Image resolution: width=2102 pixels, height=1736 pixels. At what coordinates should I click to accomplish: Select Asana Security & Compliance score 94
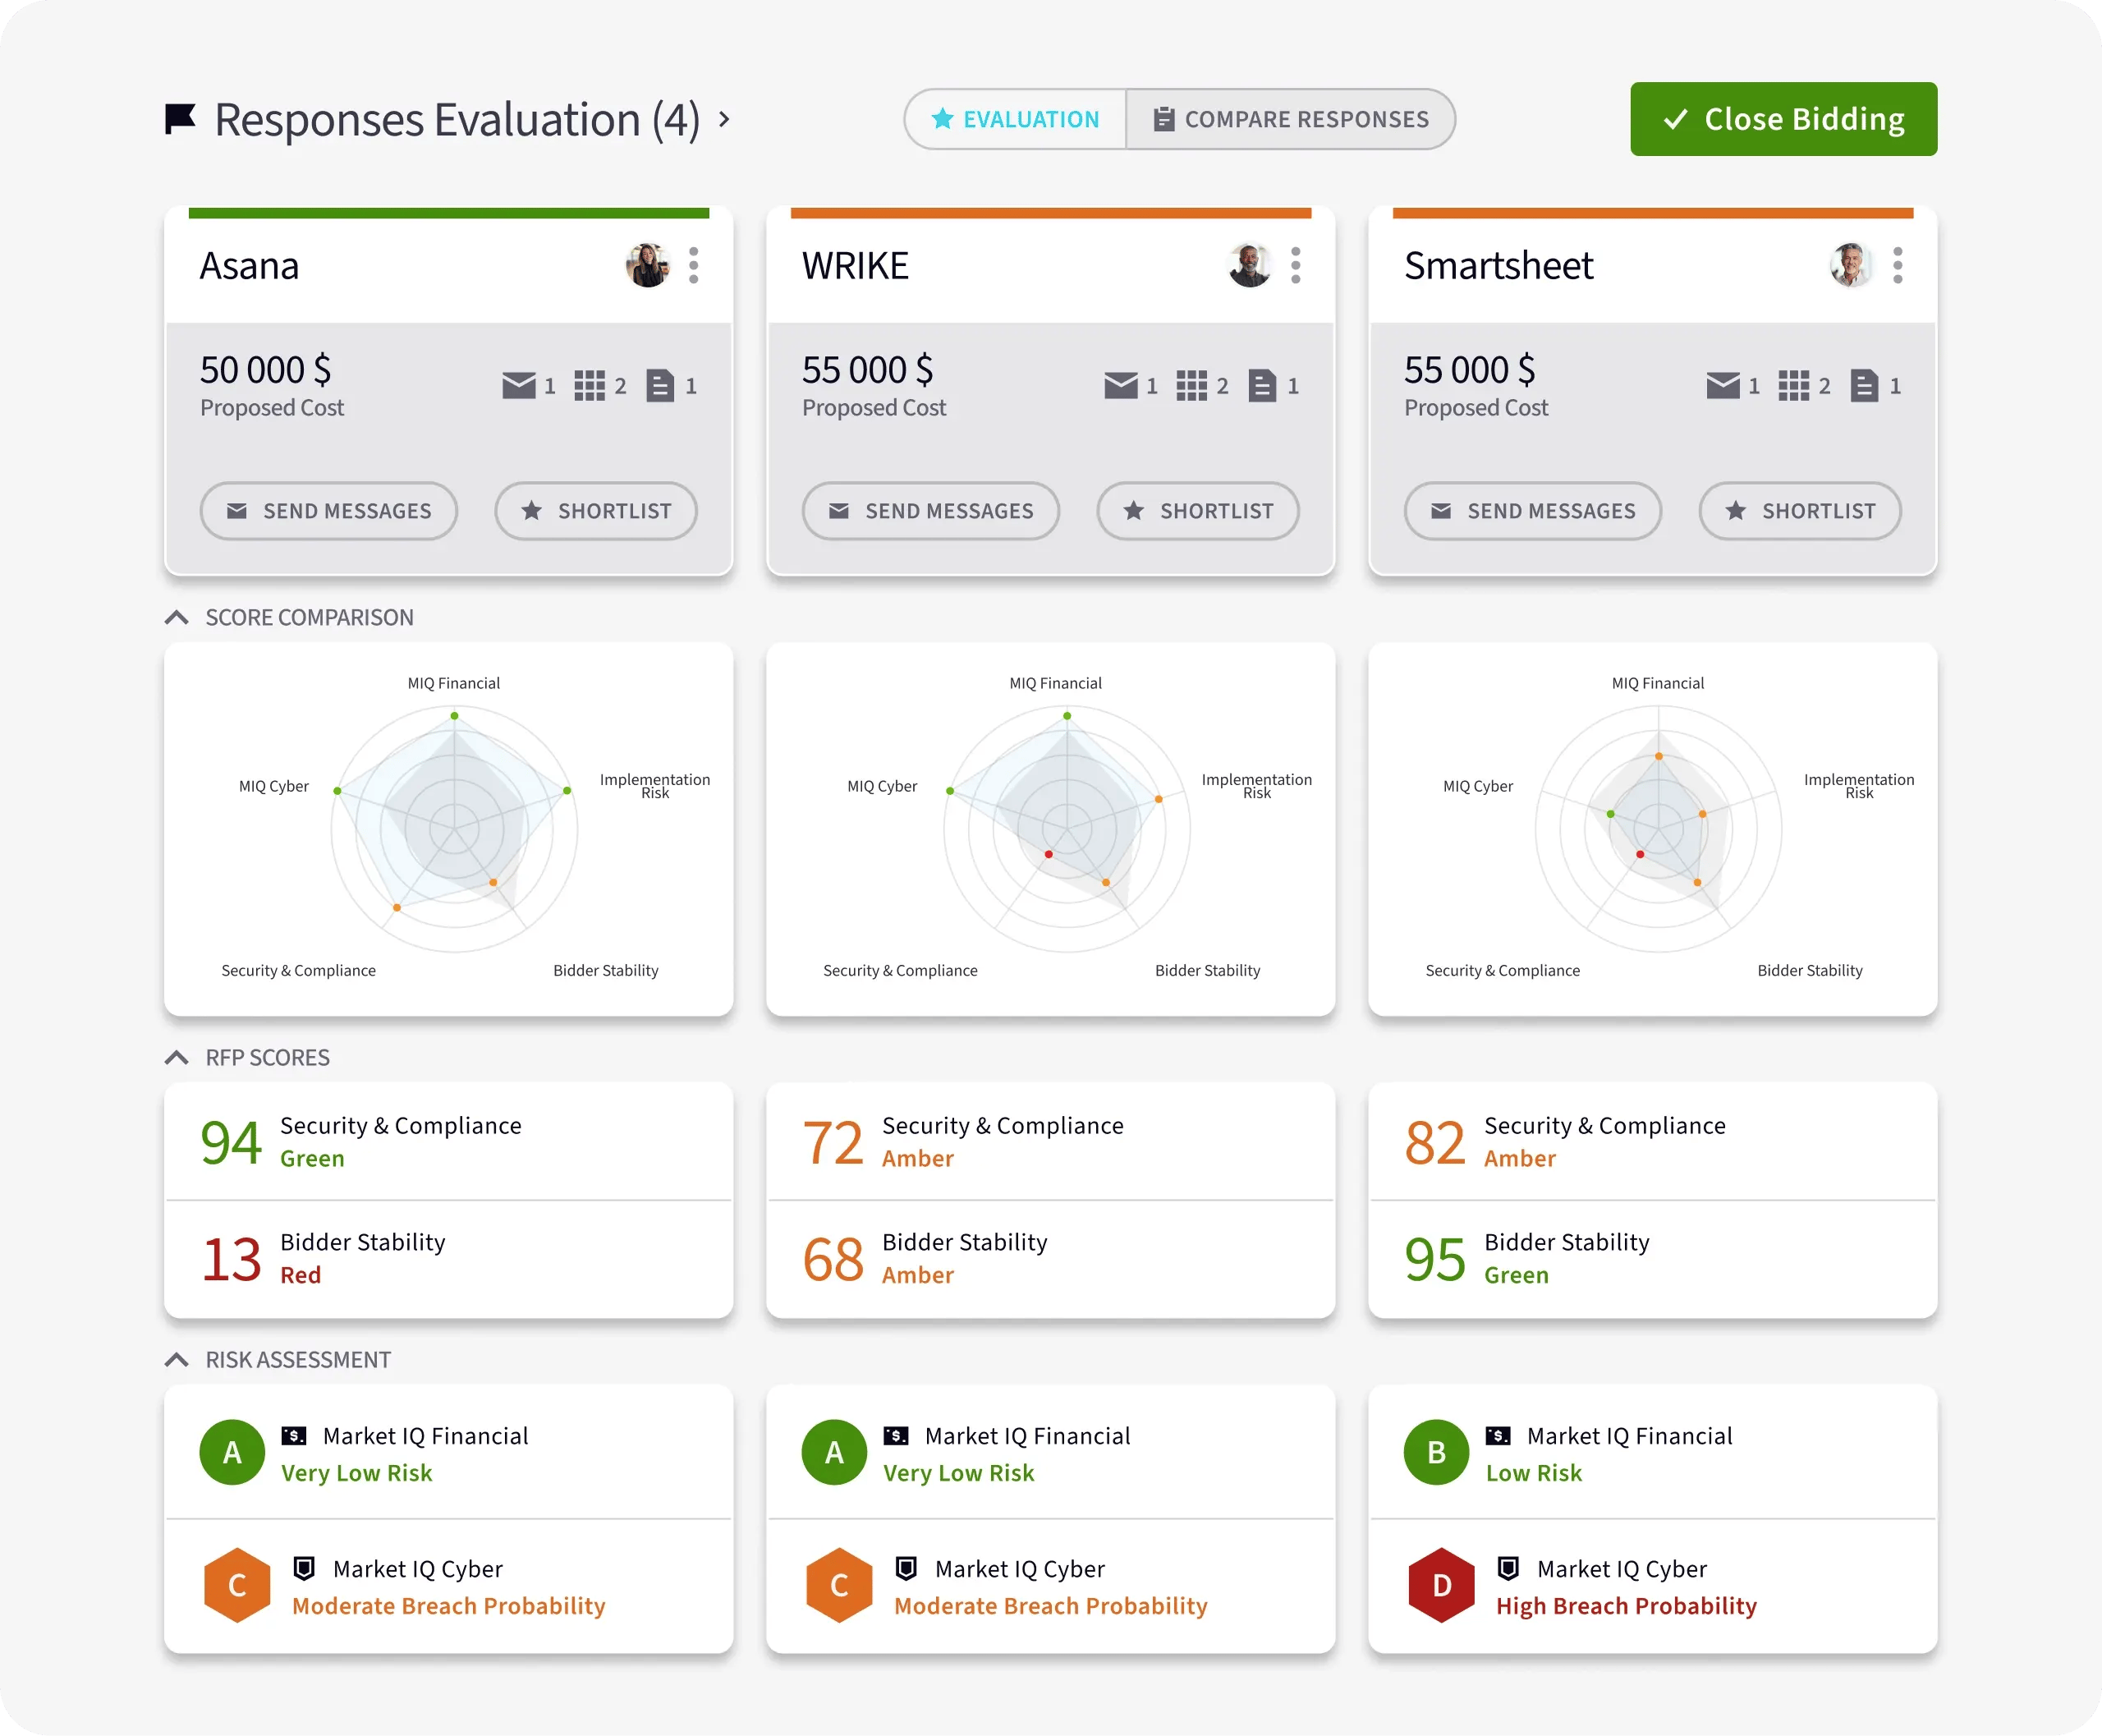(x=231, y=1142)
